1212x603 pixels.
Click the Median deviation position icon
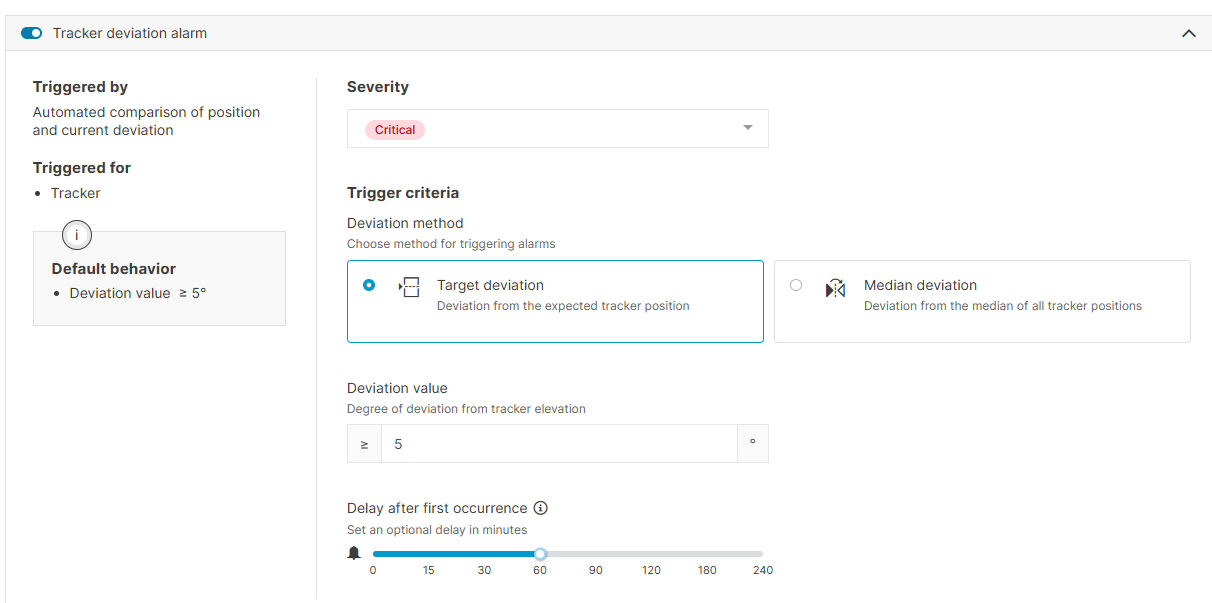836,287
